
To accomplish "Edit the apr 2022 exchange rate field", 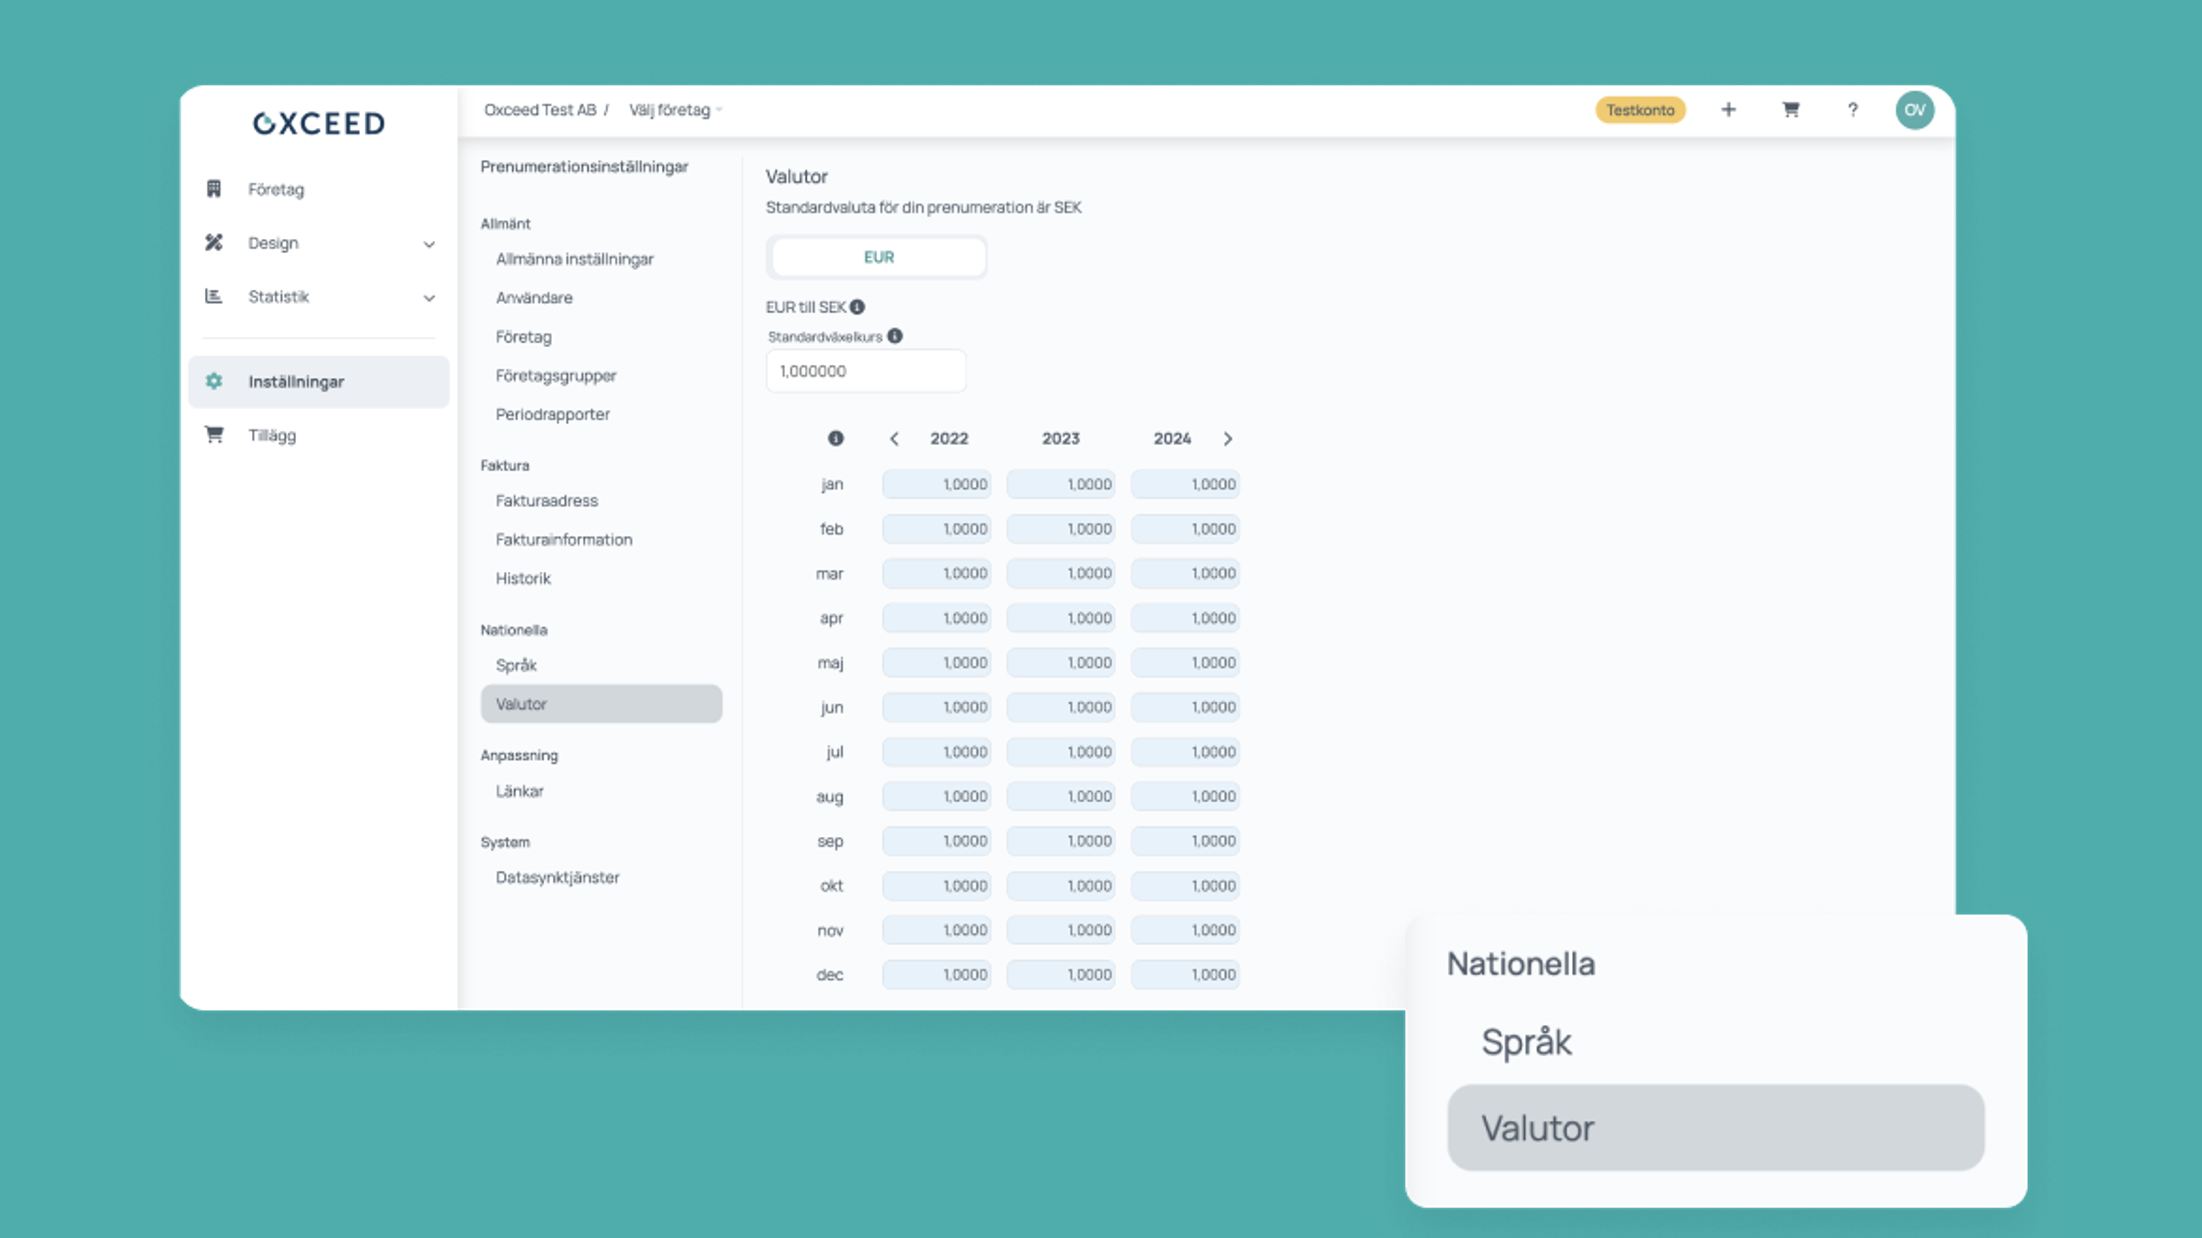I will (937, 618).
